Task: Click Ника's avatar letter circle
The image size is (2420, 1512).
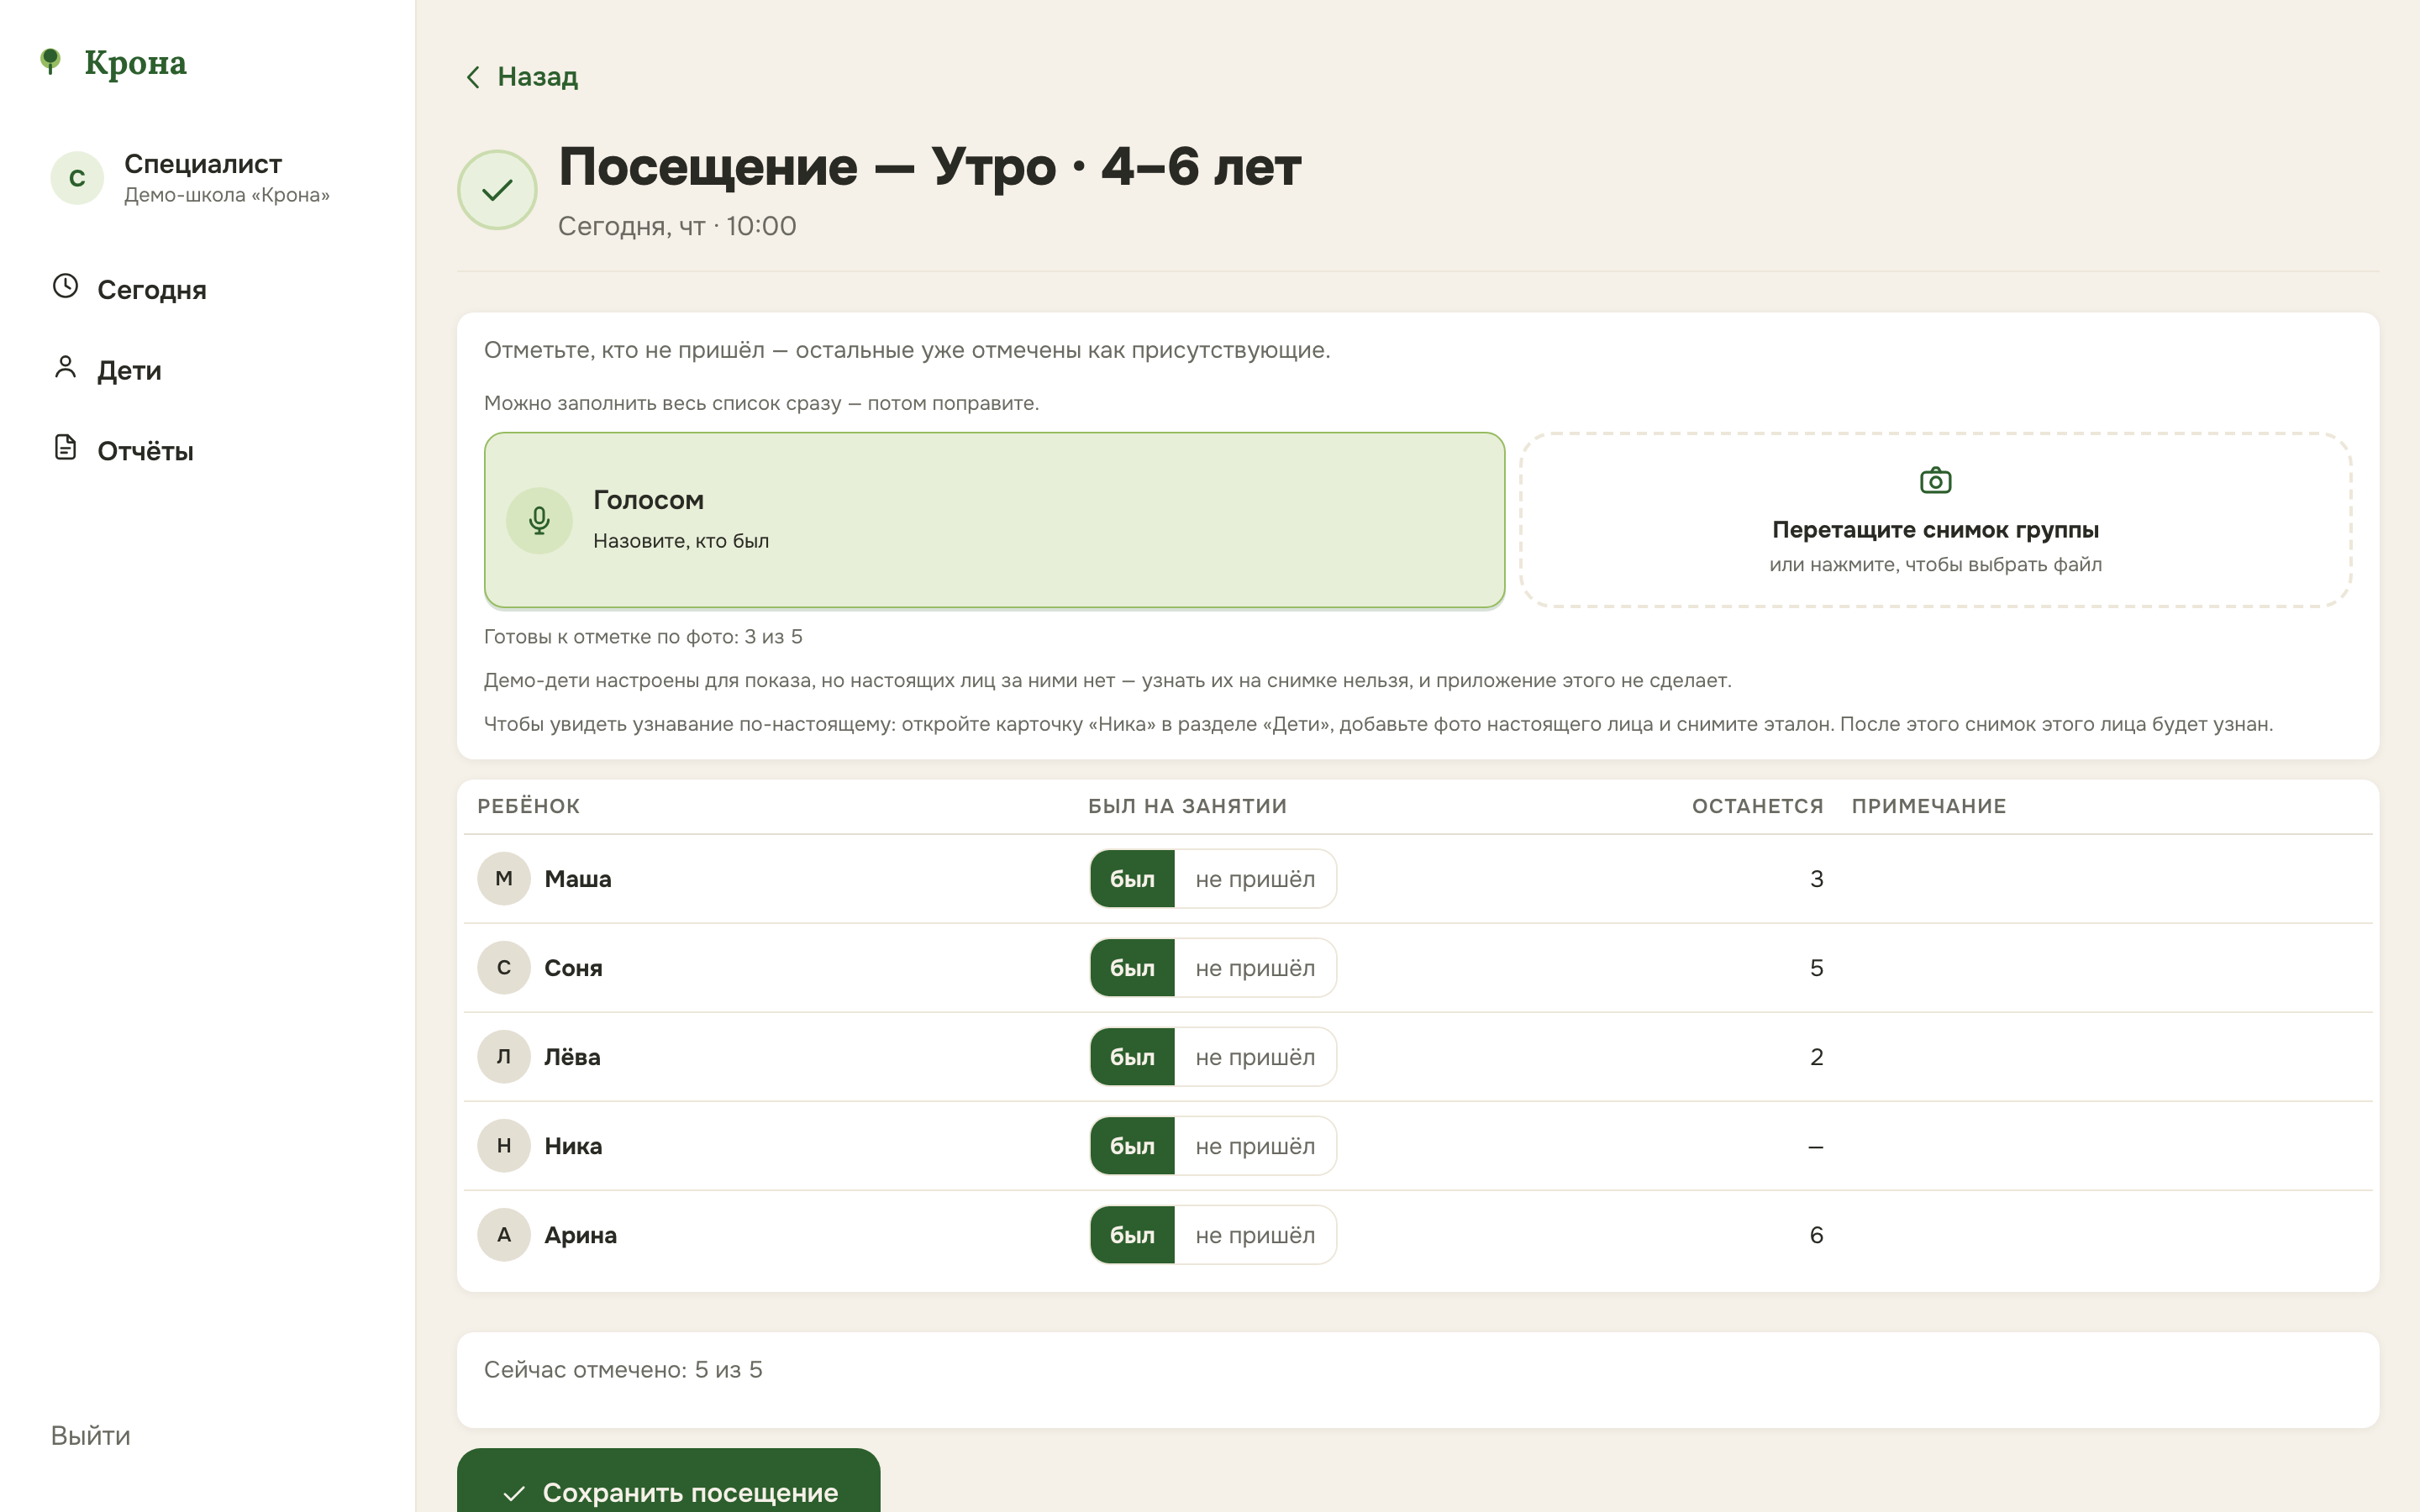Action: click(504, 1146)
